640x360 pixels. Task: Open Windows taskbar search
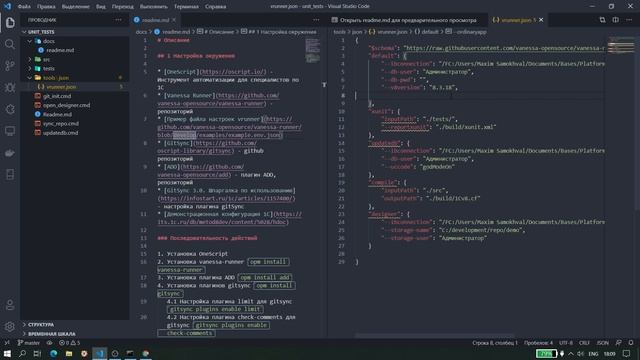22,353
